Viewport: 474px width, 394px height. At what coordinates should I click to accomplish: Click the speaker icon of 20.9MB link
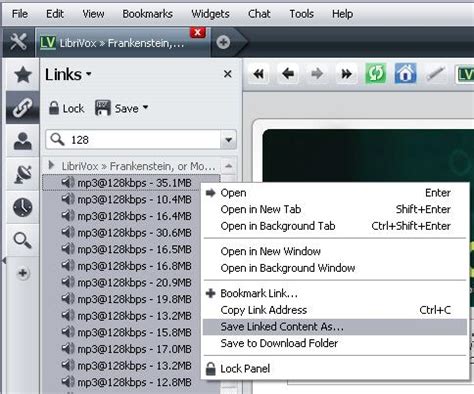click(x=68, y=282)
